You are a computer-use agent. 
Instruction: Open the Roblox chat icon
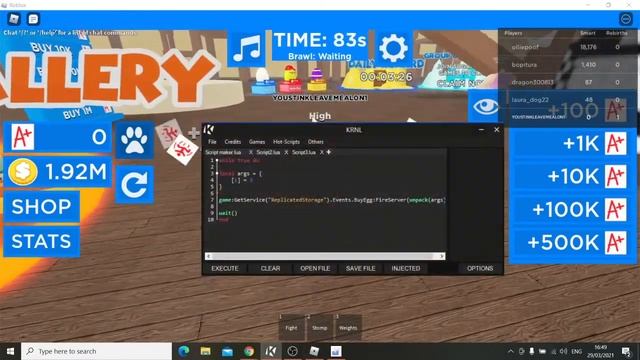33,19
